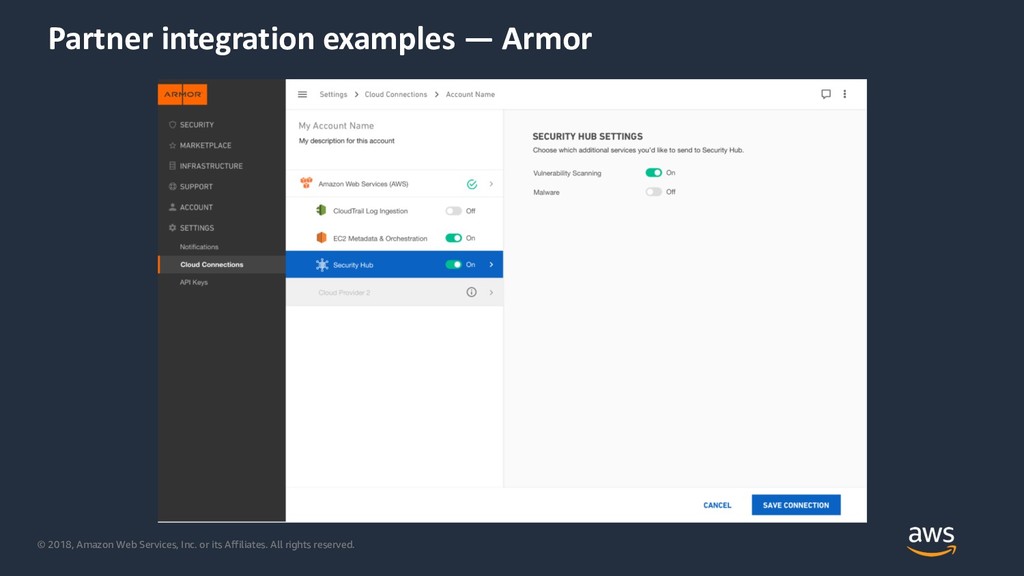
Task: Click the Cancel button
Action: [x=717, y=505]
